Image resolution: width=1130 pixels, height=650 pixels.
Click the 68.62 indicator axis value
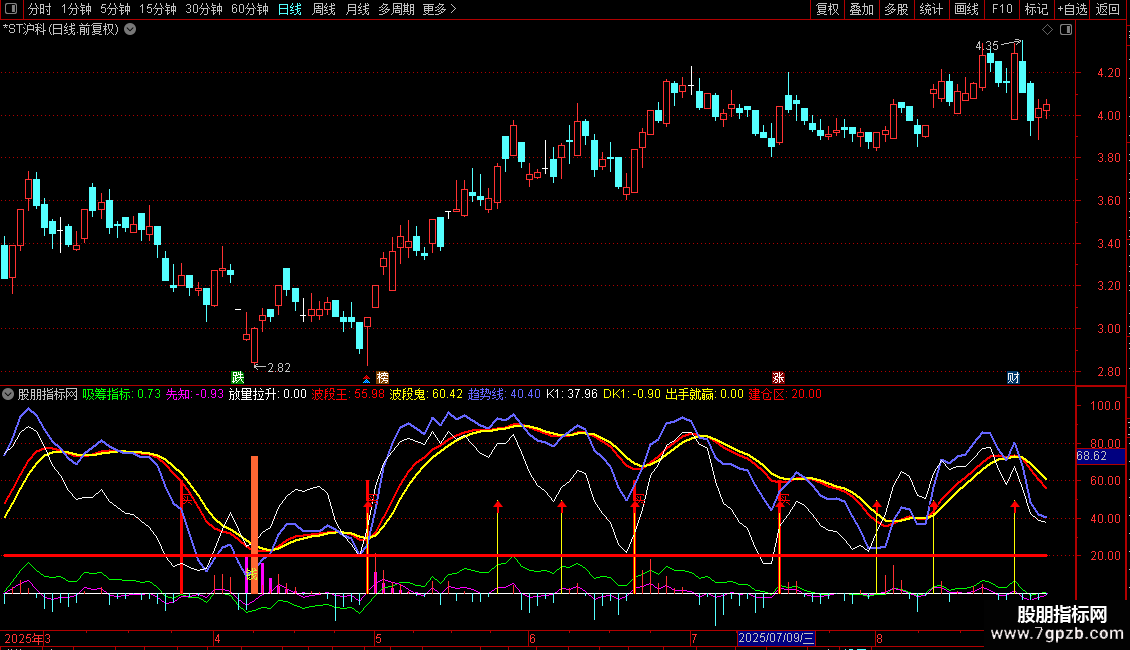coord(1092,456)
